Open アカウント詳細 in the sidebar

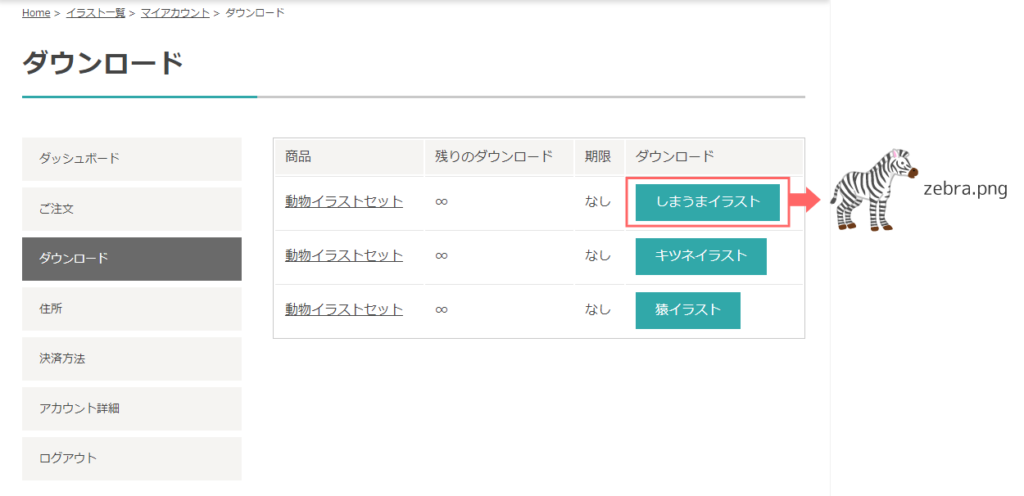pyautogui.click(x=132, y=409)
